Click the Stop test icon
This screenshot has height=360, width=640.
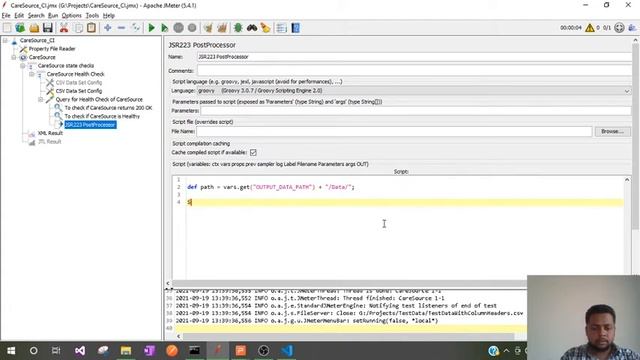[x=178, y=28]
